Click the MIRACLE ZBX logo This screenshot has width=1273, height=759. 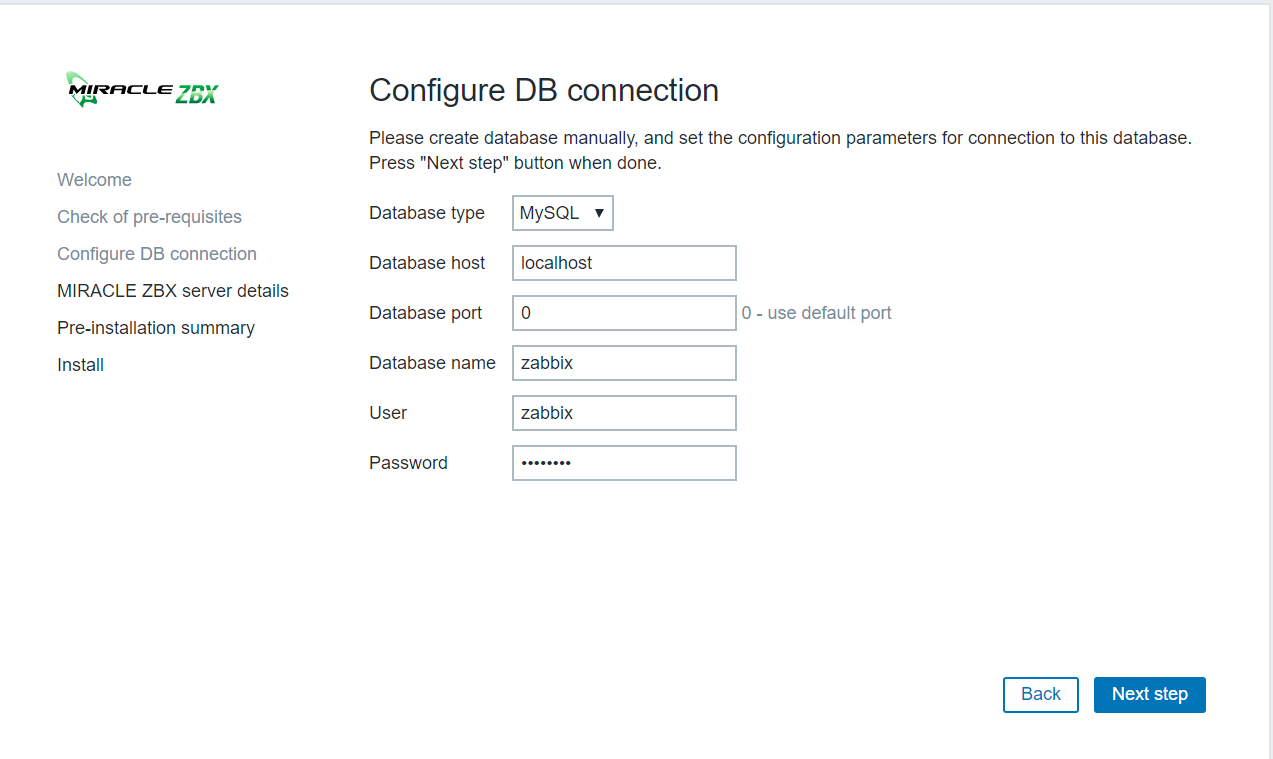(142, 91)
